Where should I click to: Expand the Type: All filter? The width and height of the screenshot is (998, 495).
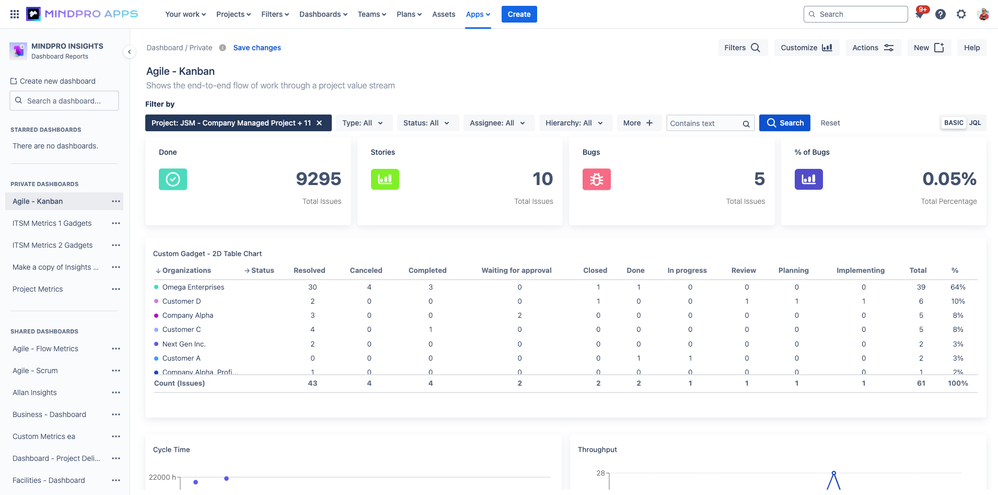click(x=363, y=123)
